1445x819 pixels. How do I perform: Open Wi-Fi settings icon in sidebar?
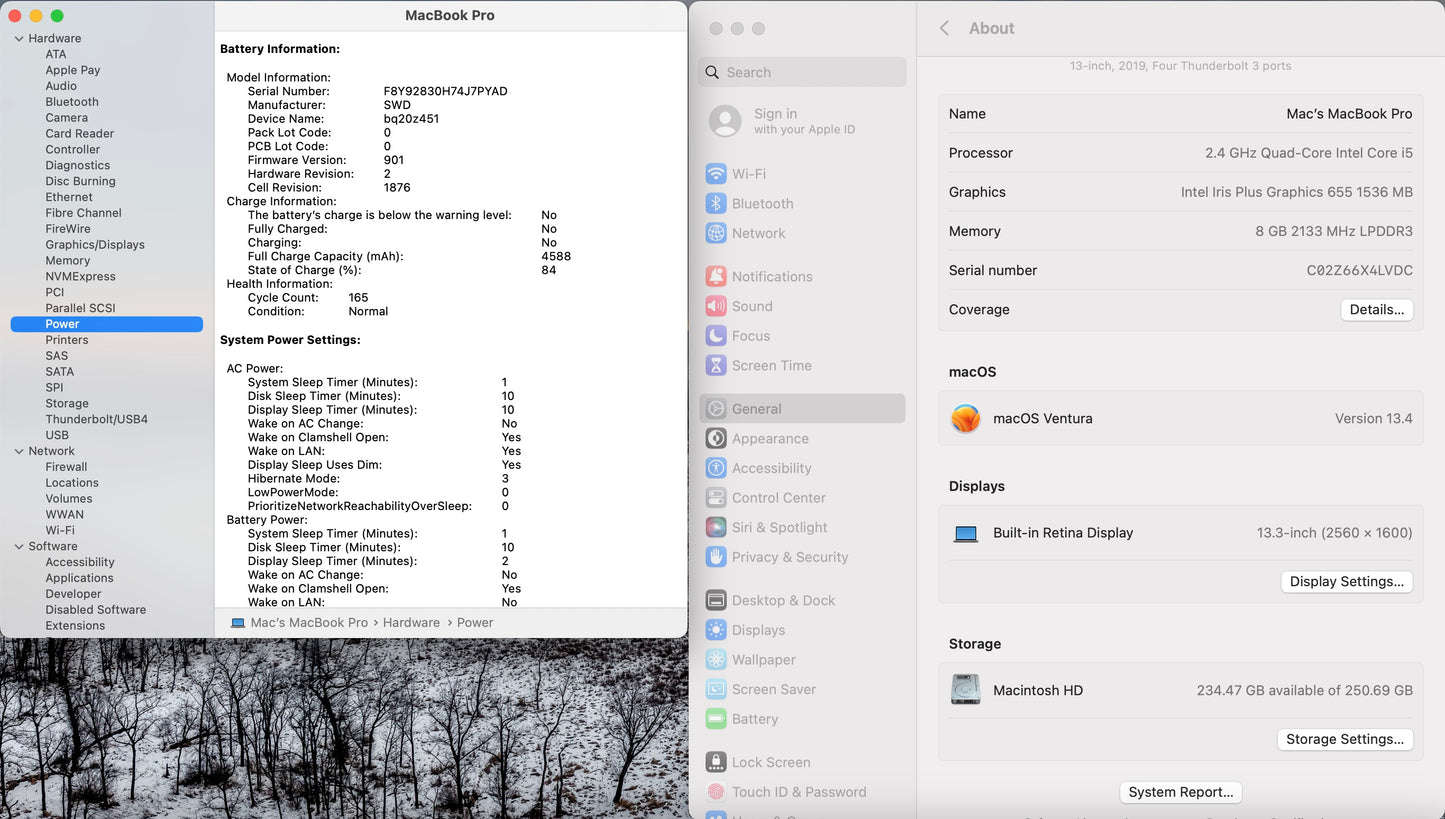(716, 174)
